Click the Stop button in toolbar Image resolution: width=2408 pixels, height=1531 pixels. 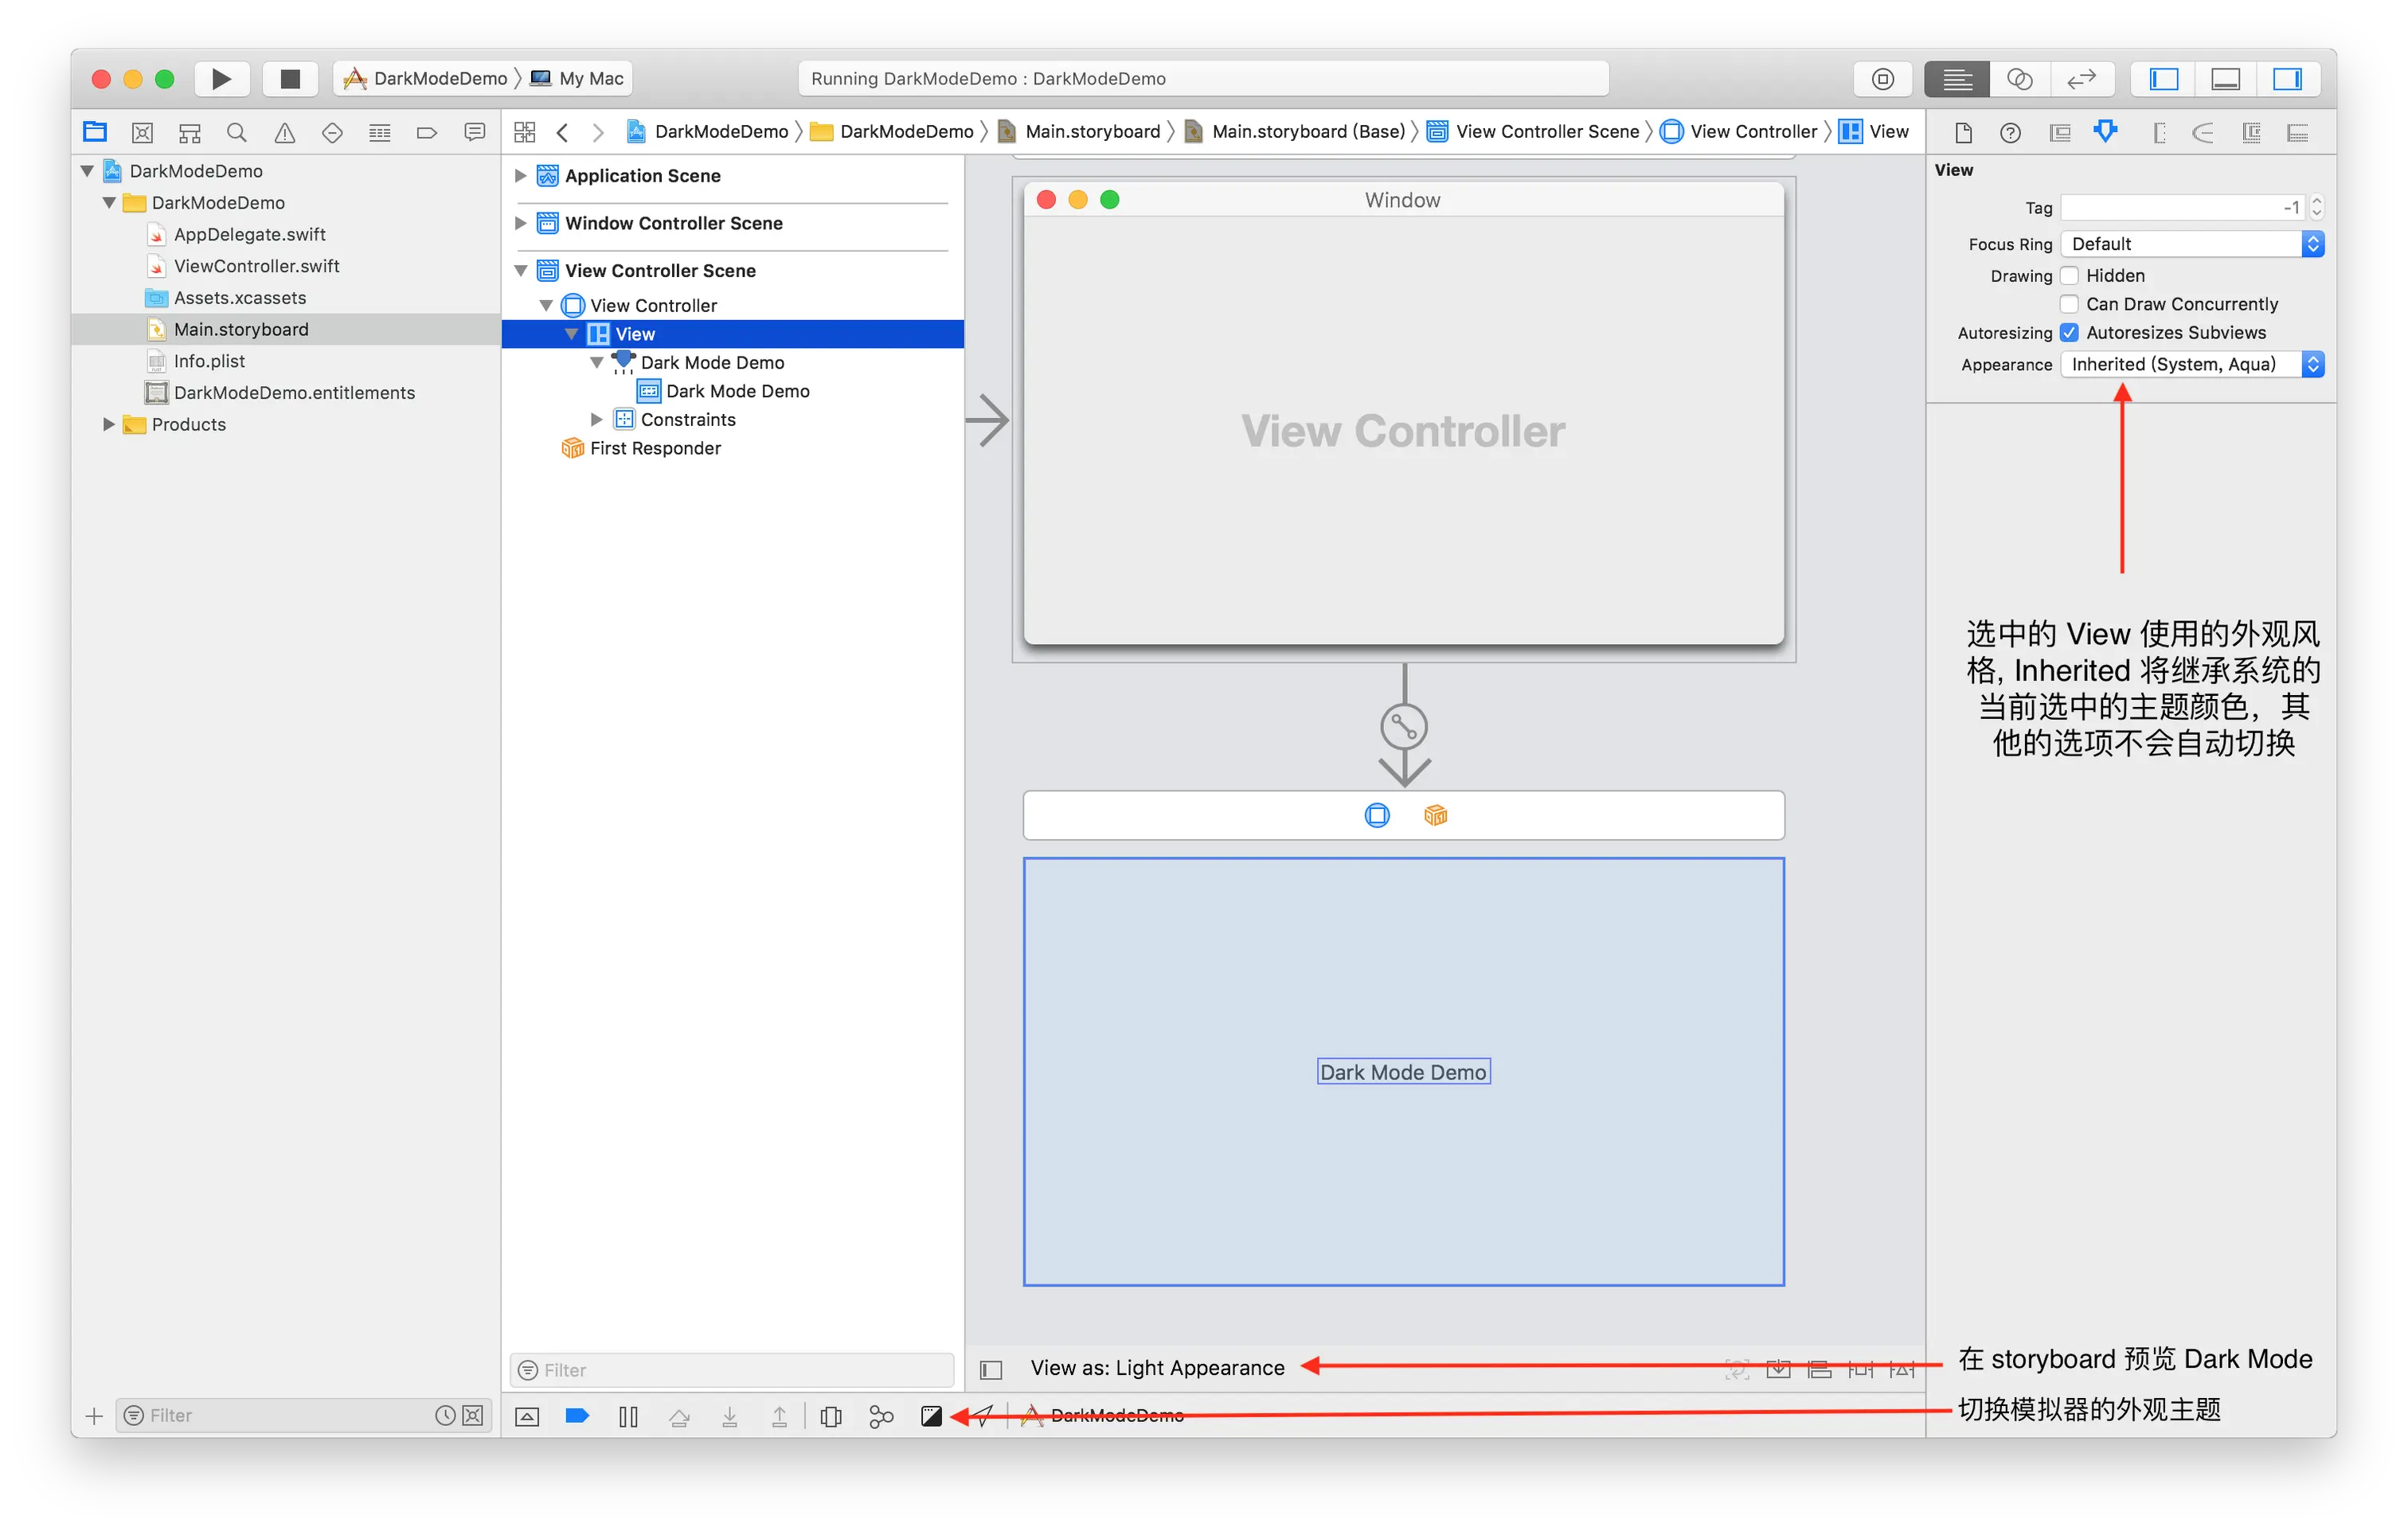point(290,78)
